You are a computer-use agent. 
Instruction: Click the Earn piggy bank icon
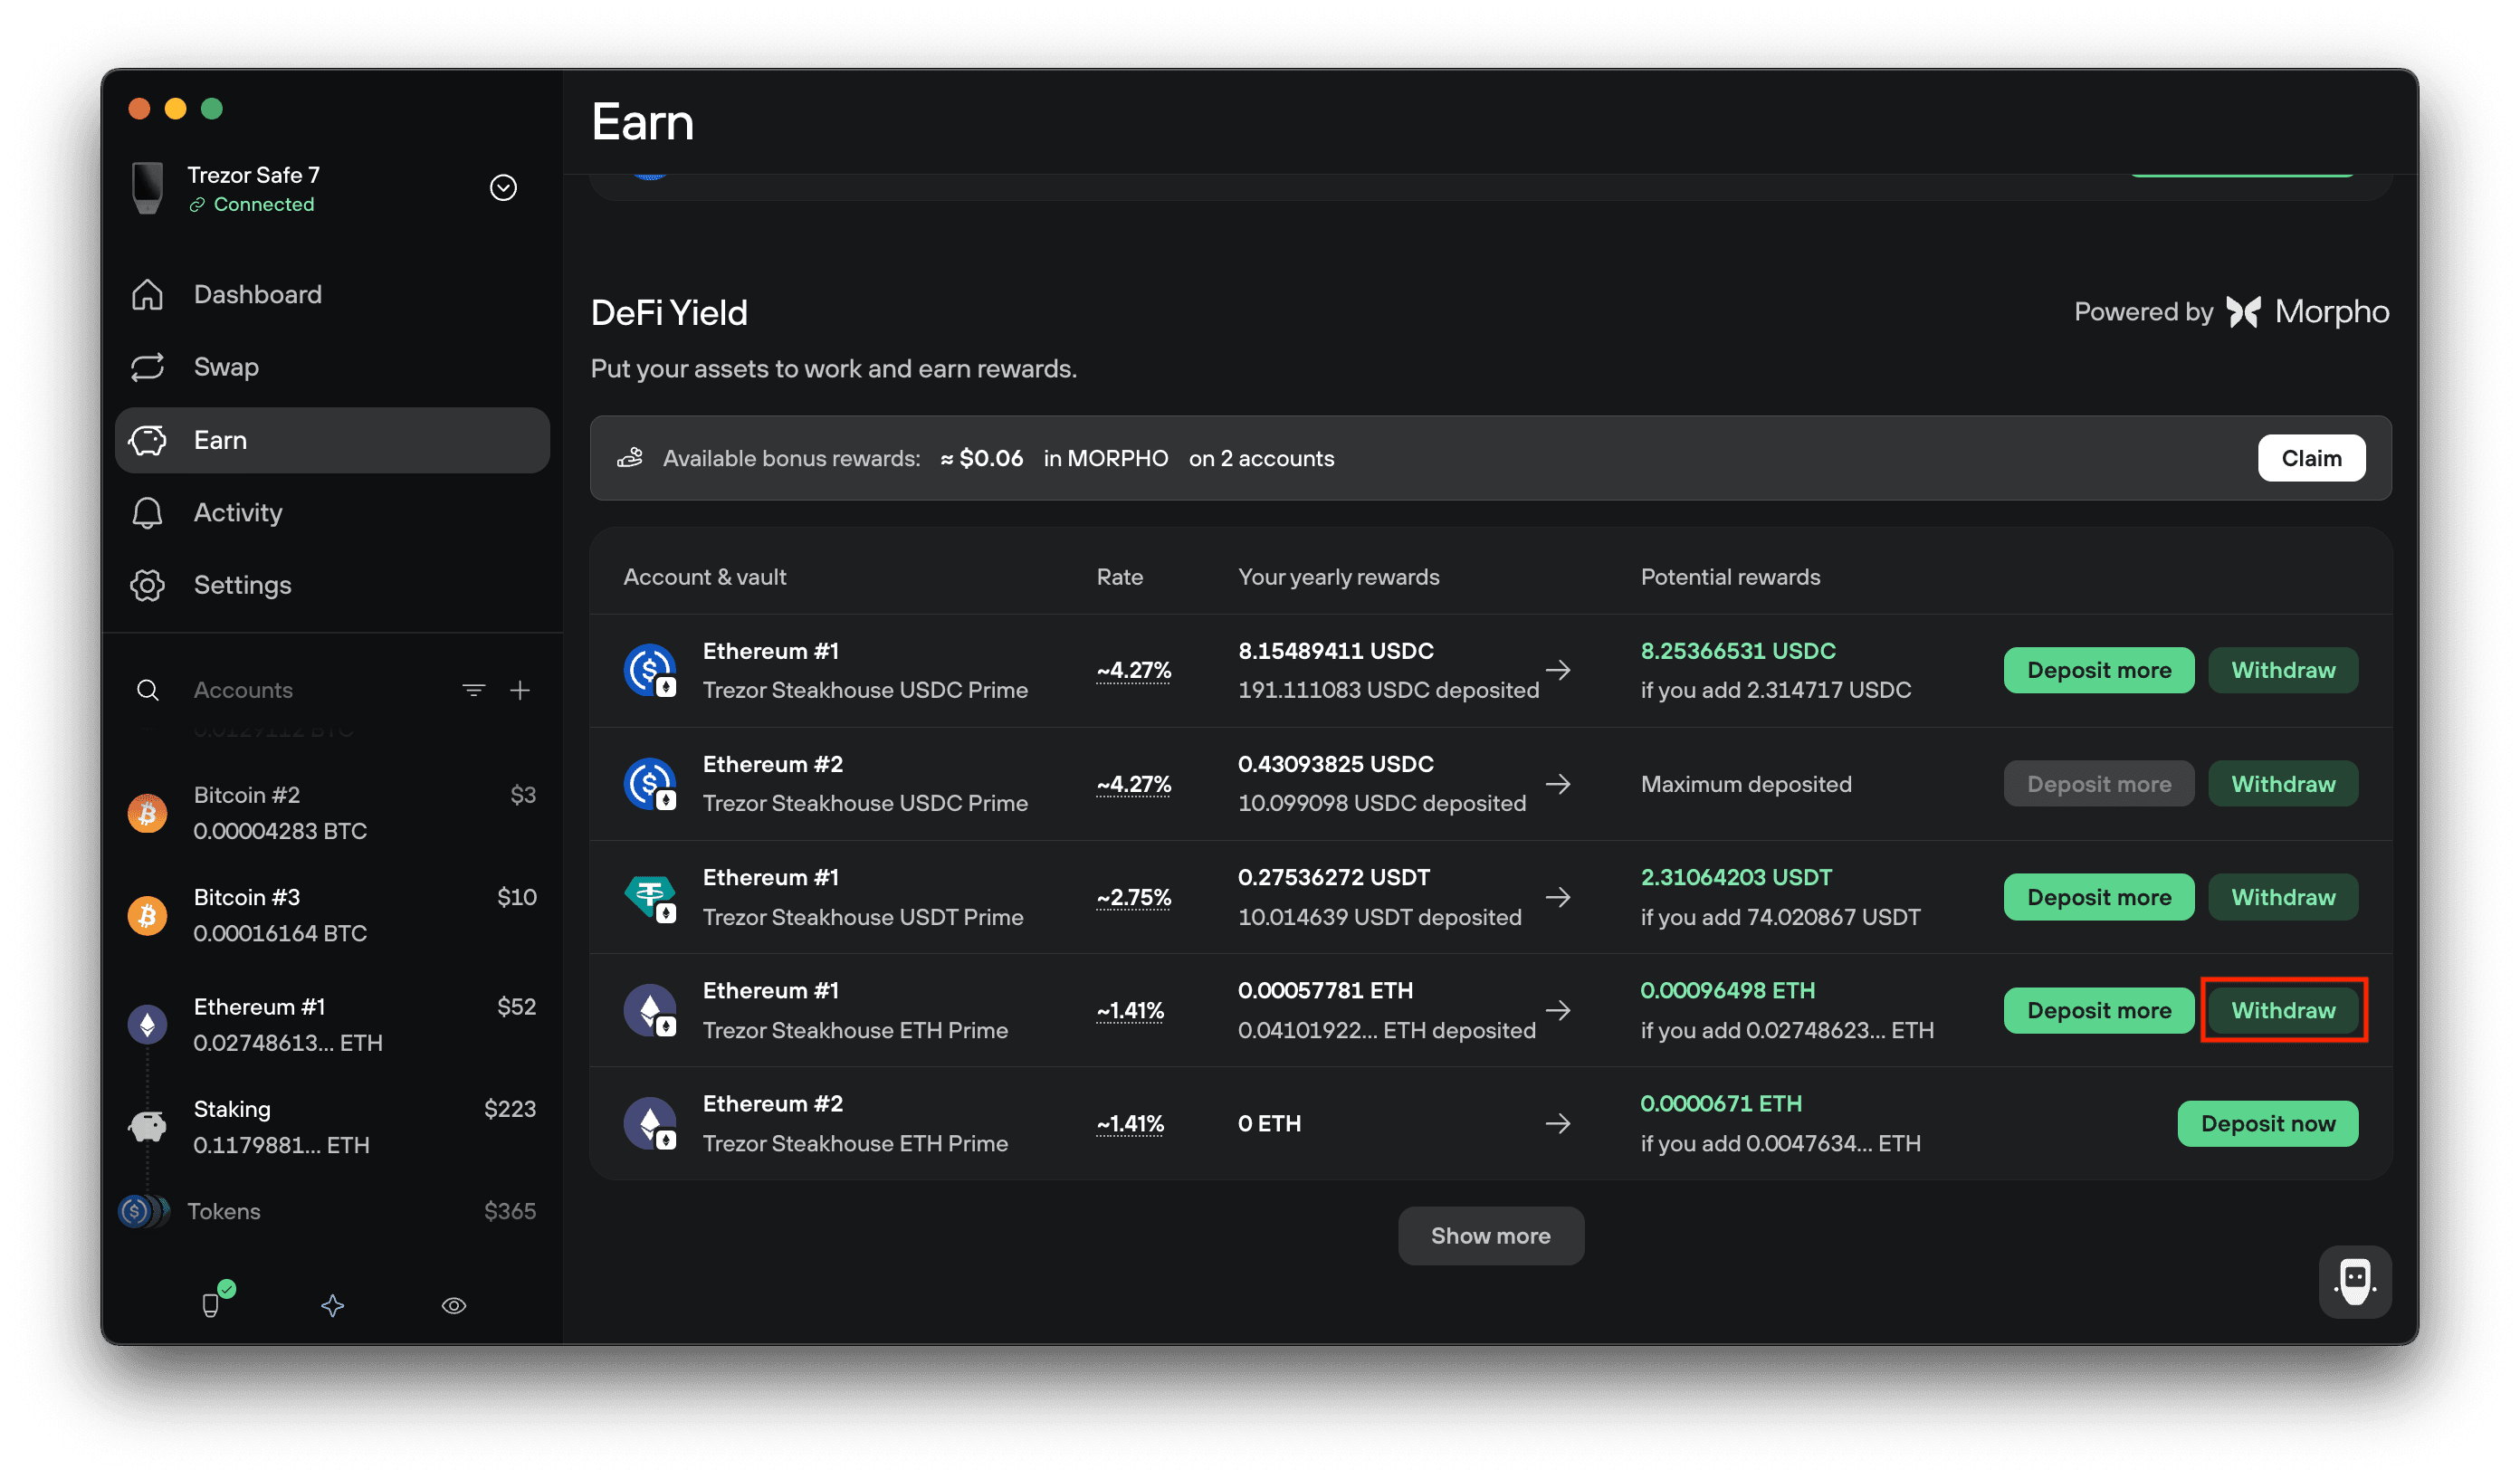pos(147,440)
